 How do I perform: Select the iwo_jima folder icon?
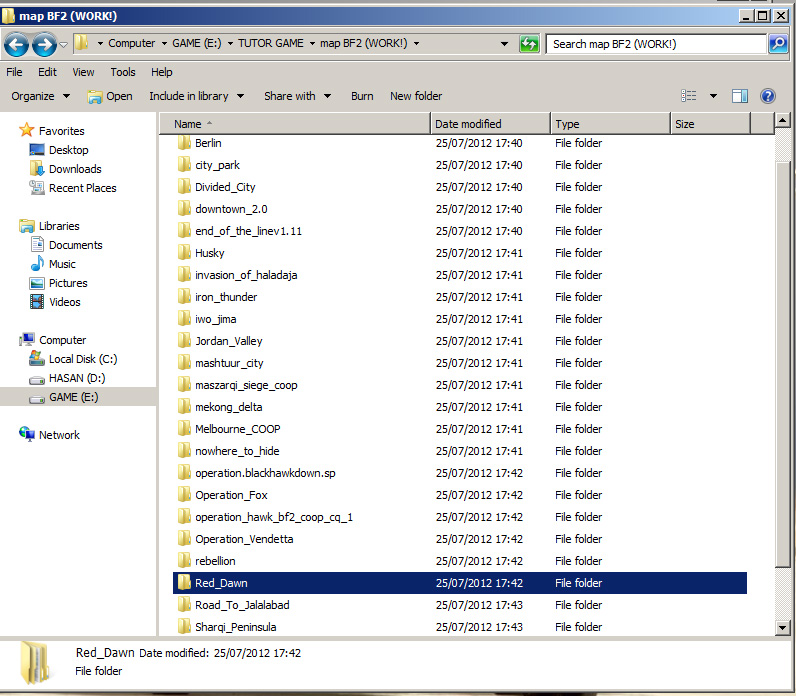tap(184, 319)
